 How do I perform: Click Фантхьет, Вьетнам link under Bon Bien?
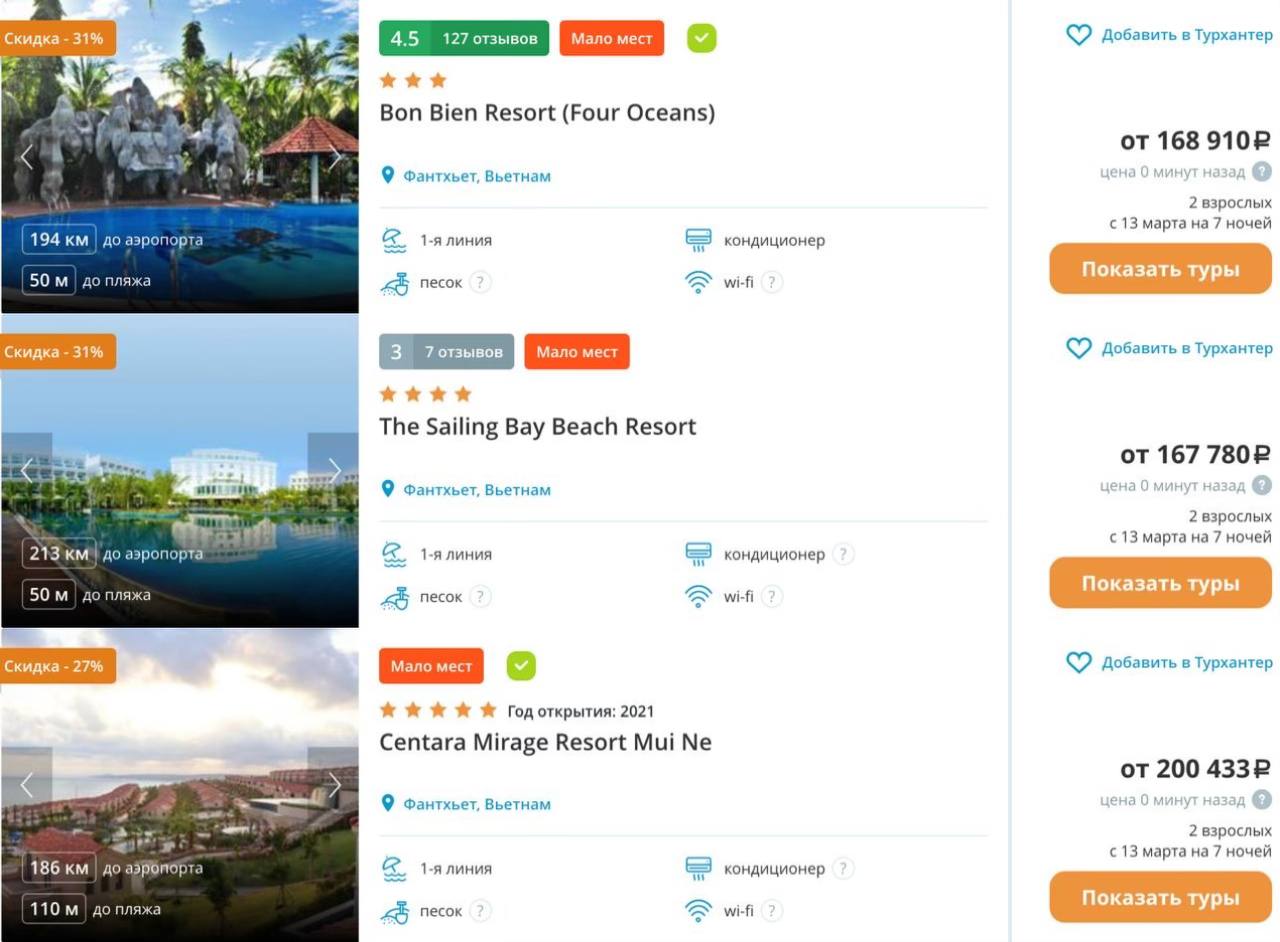click(x=476, y=176)
